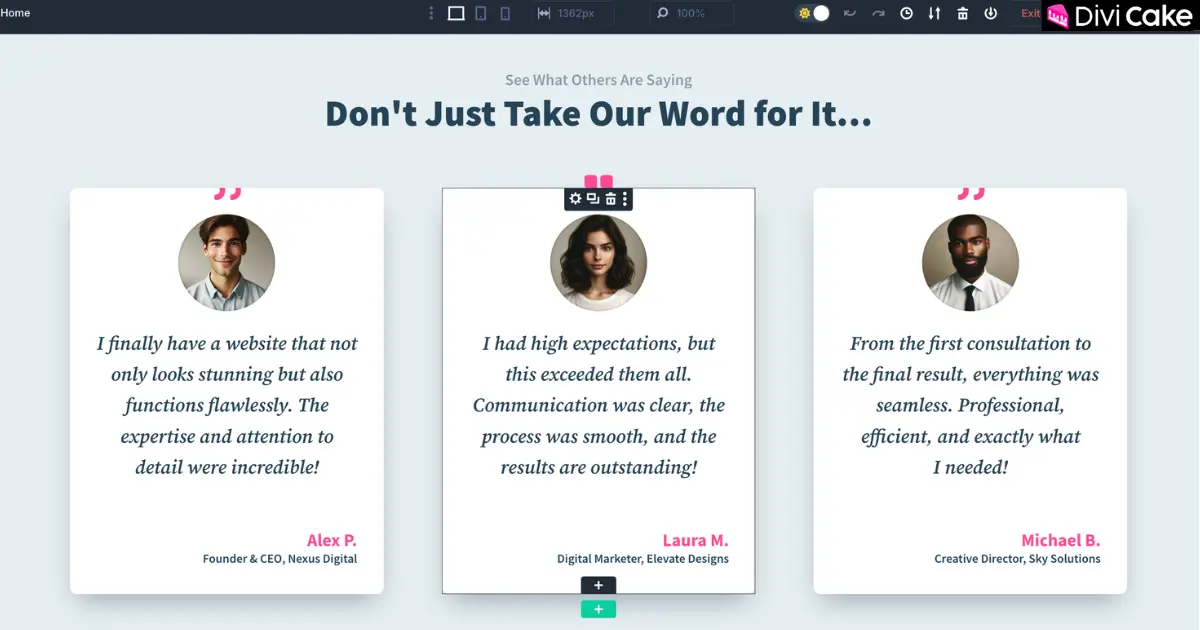
Task: Select Michael B.'s profile photo
Action: coord(970,263)
